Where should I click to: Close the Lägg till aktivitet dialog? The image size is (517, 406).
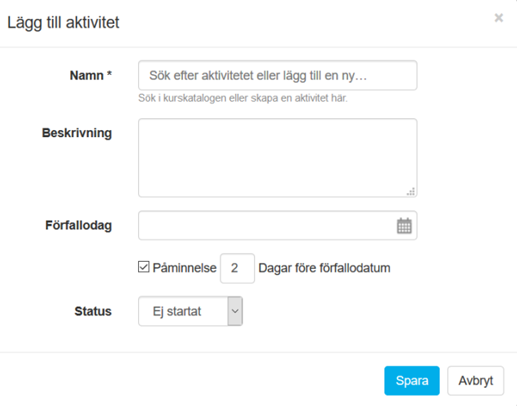pos(499,18)
